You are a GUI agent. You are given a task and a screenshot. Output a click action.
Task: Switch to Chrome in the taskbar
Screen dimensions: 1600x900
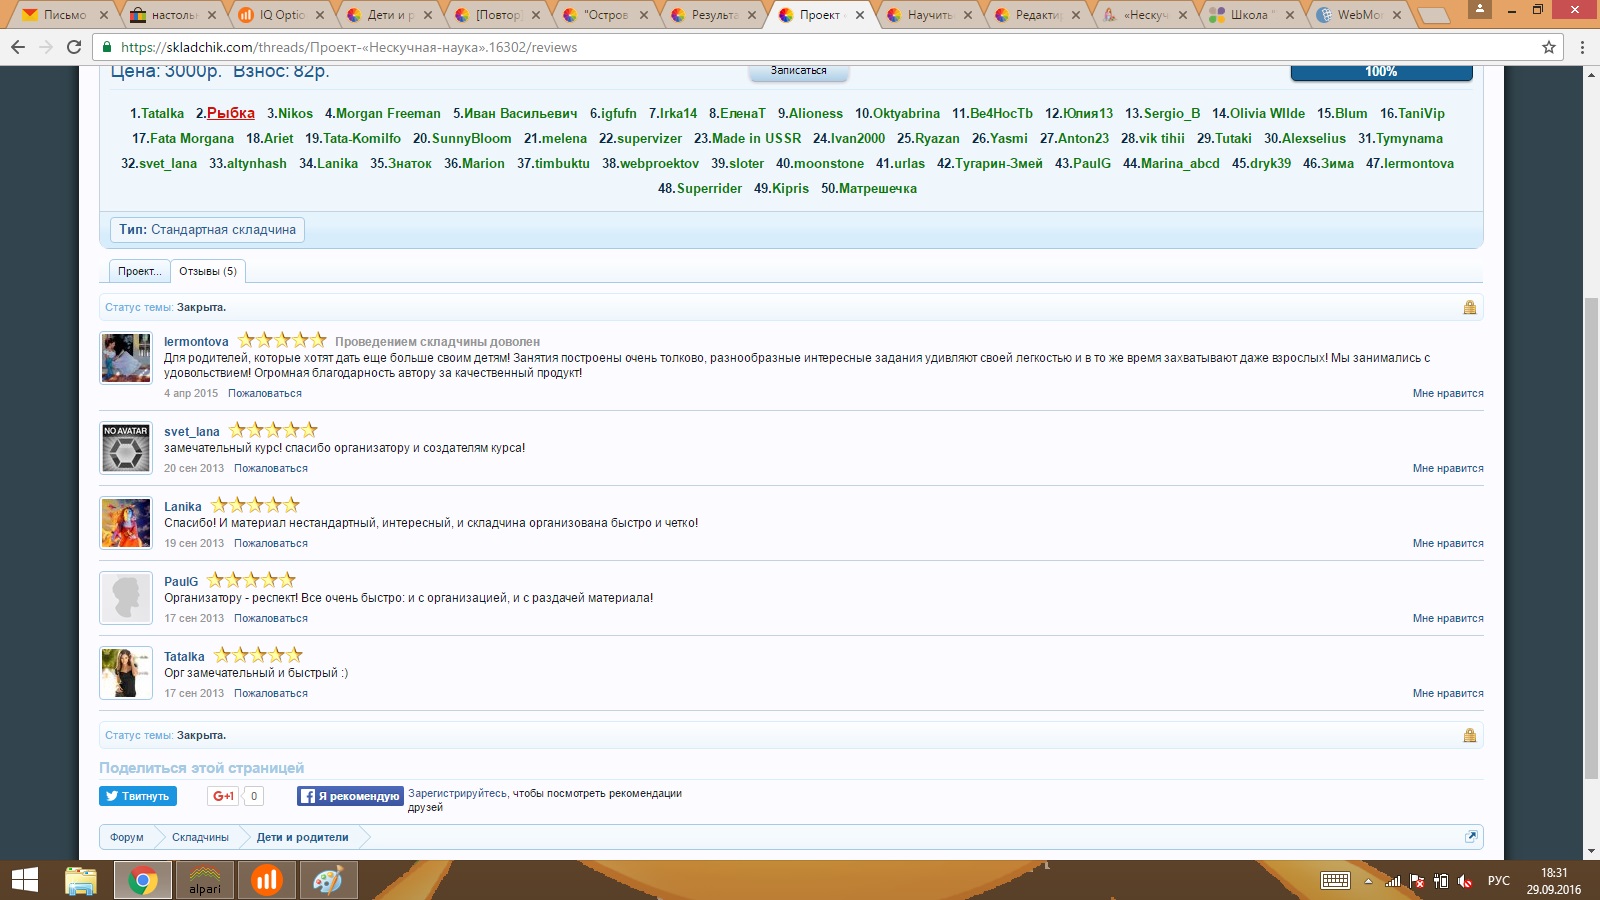tap(143, 880)
